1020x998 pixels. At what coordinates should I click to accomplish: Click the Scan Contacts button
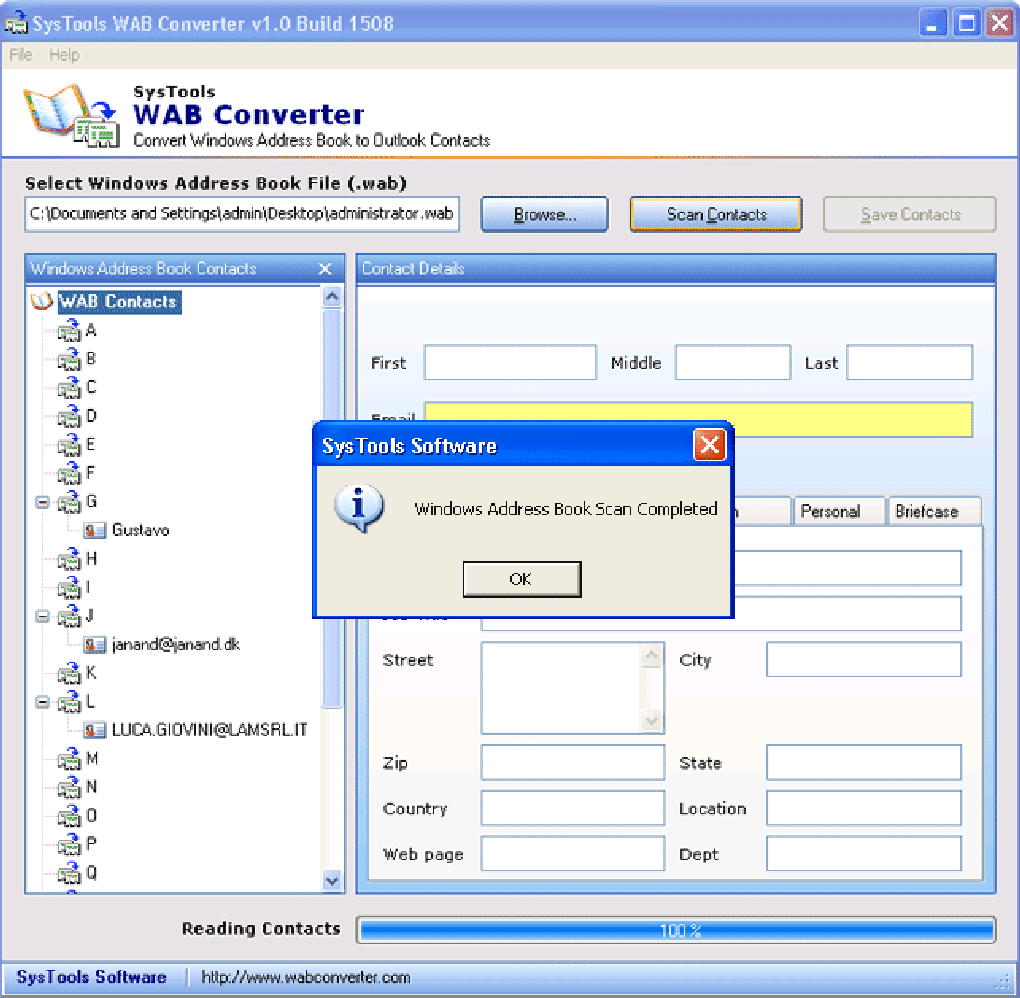[x=716, y=214]
